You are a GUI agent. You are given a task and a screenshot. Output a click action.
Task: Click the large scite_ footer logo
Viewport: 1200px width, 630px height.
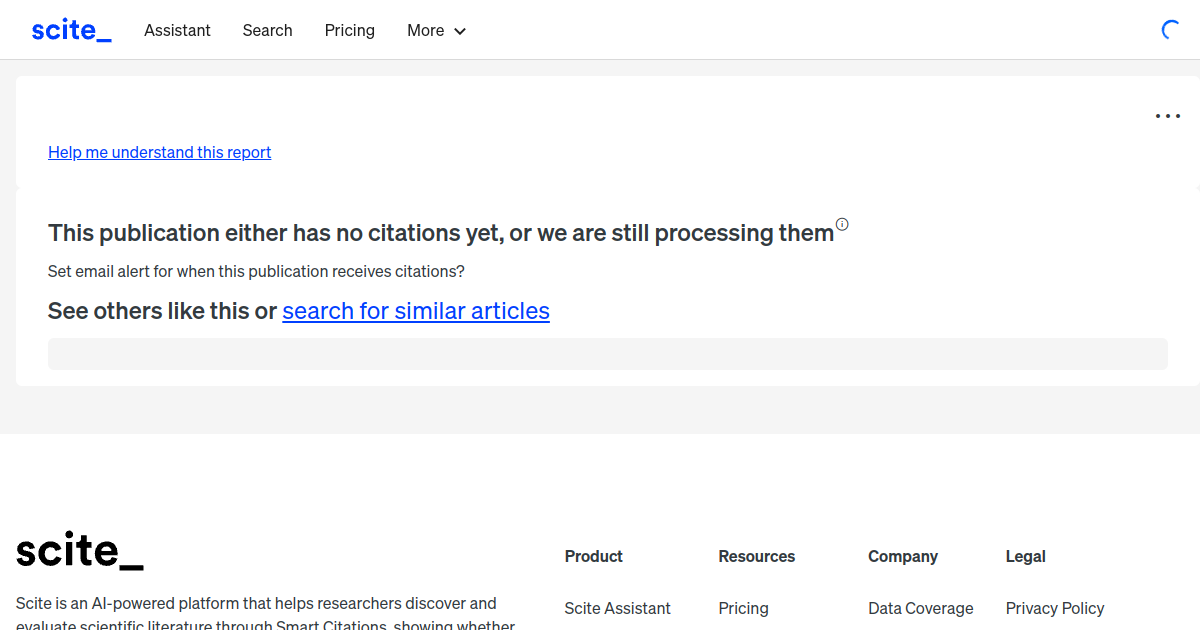[x=80, y=551]
